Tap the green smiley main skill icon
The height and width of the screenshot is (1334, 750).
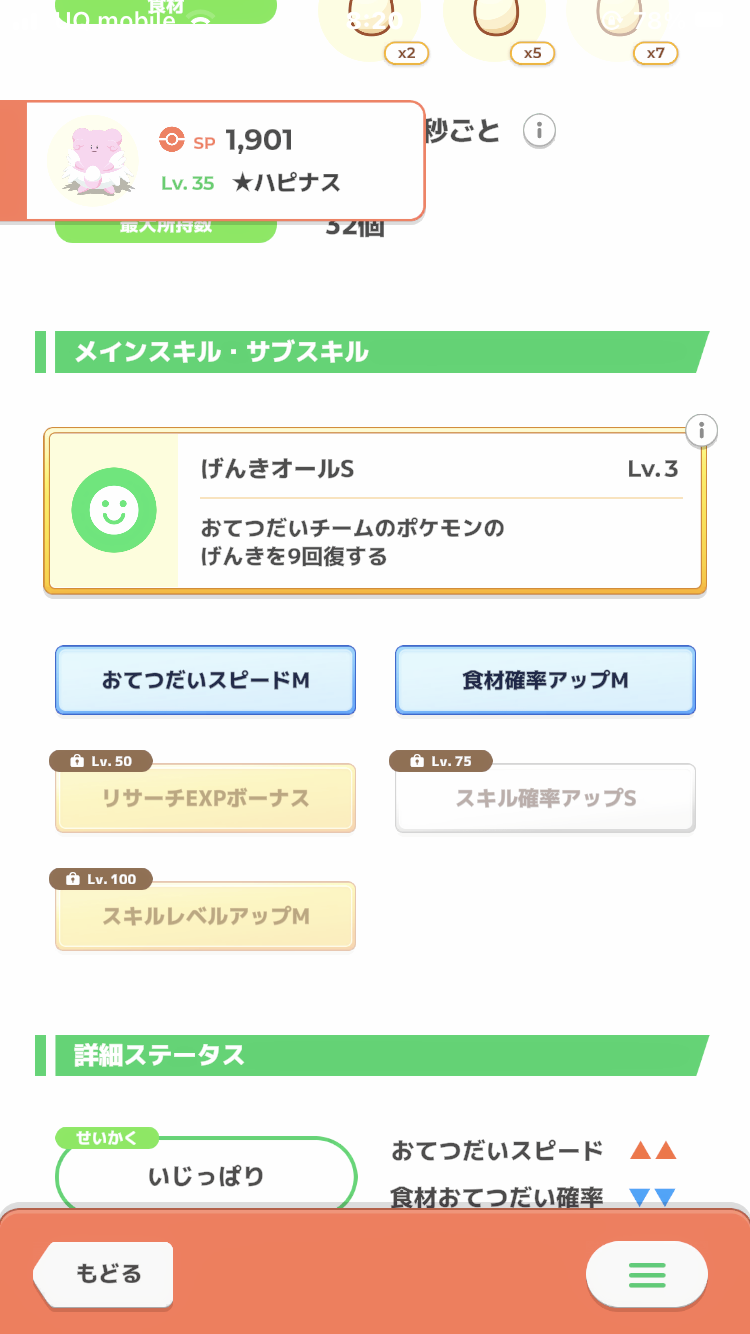click(x=114, y=512)
